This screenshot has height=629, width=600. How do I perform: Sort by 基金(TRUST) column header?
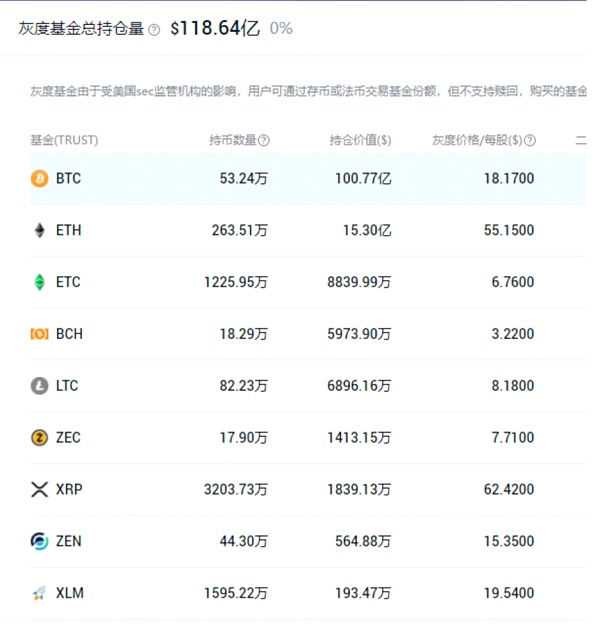[64, 140]
